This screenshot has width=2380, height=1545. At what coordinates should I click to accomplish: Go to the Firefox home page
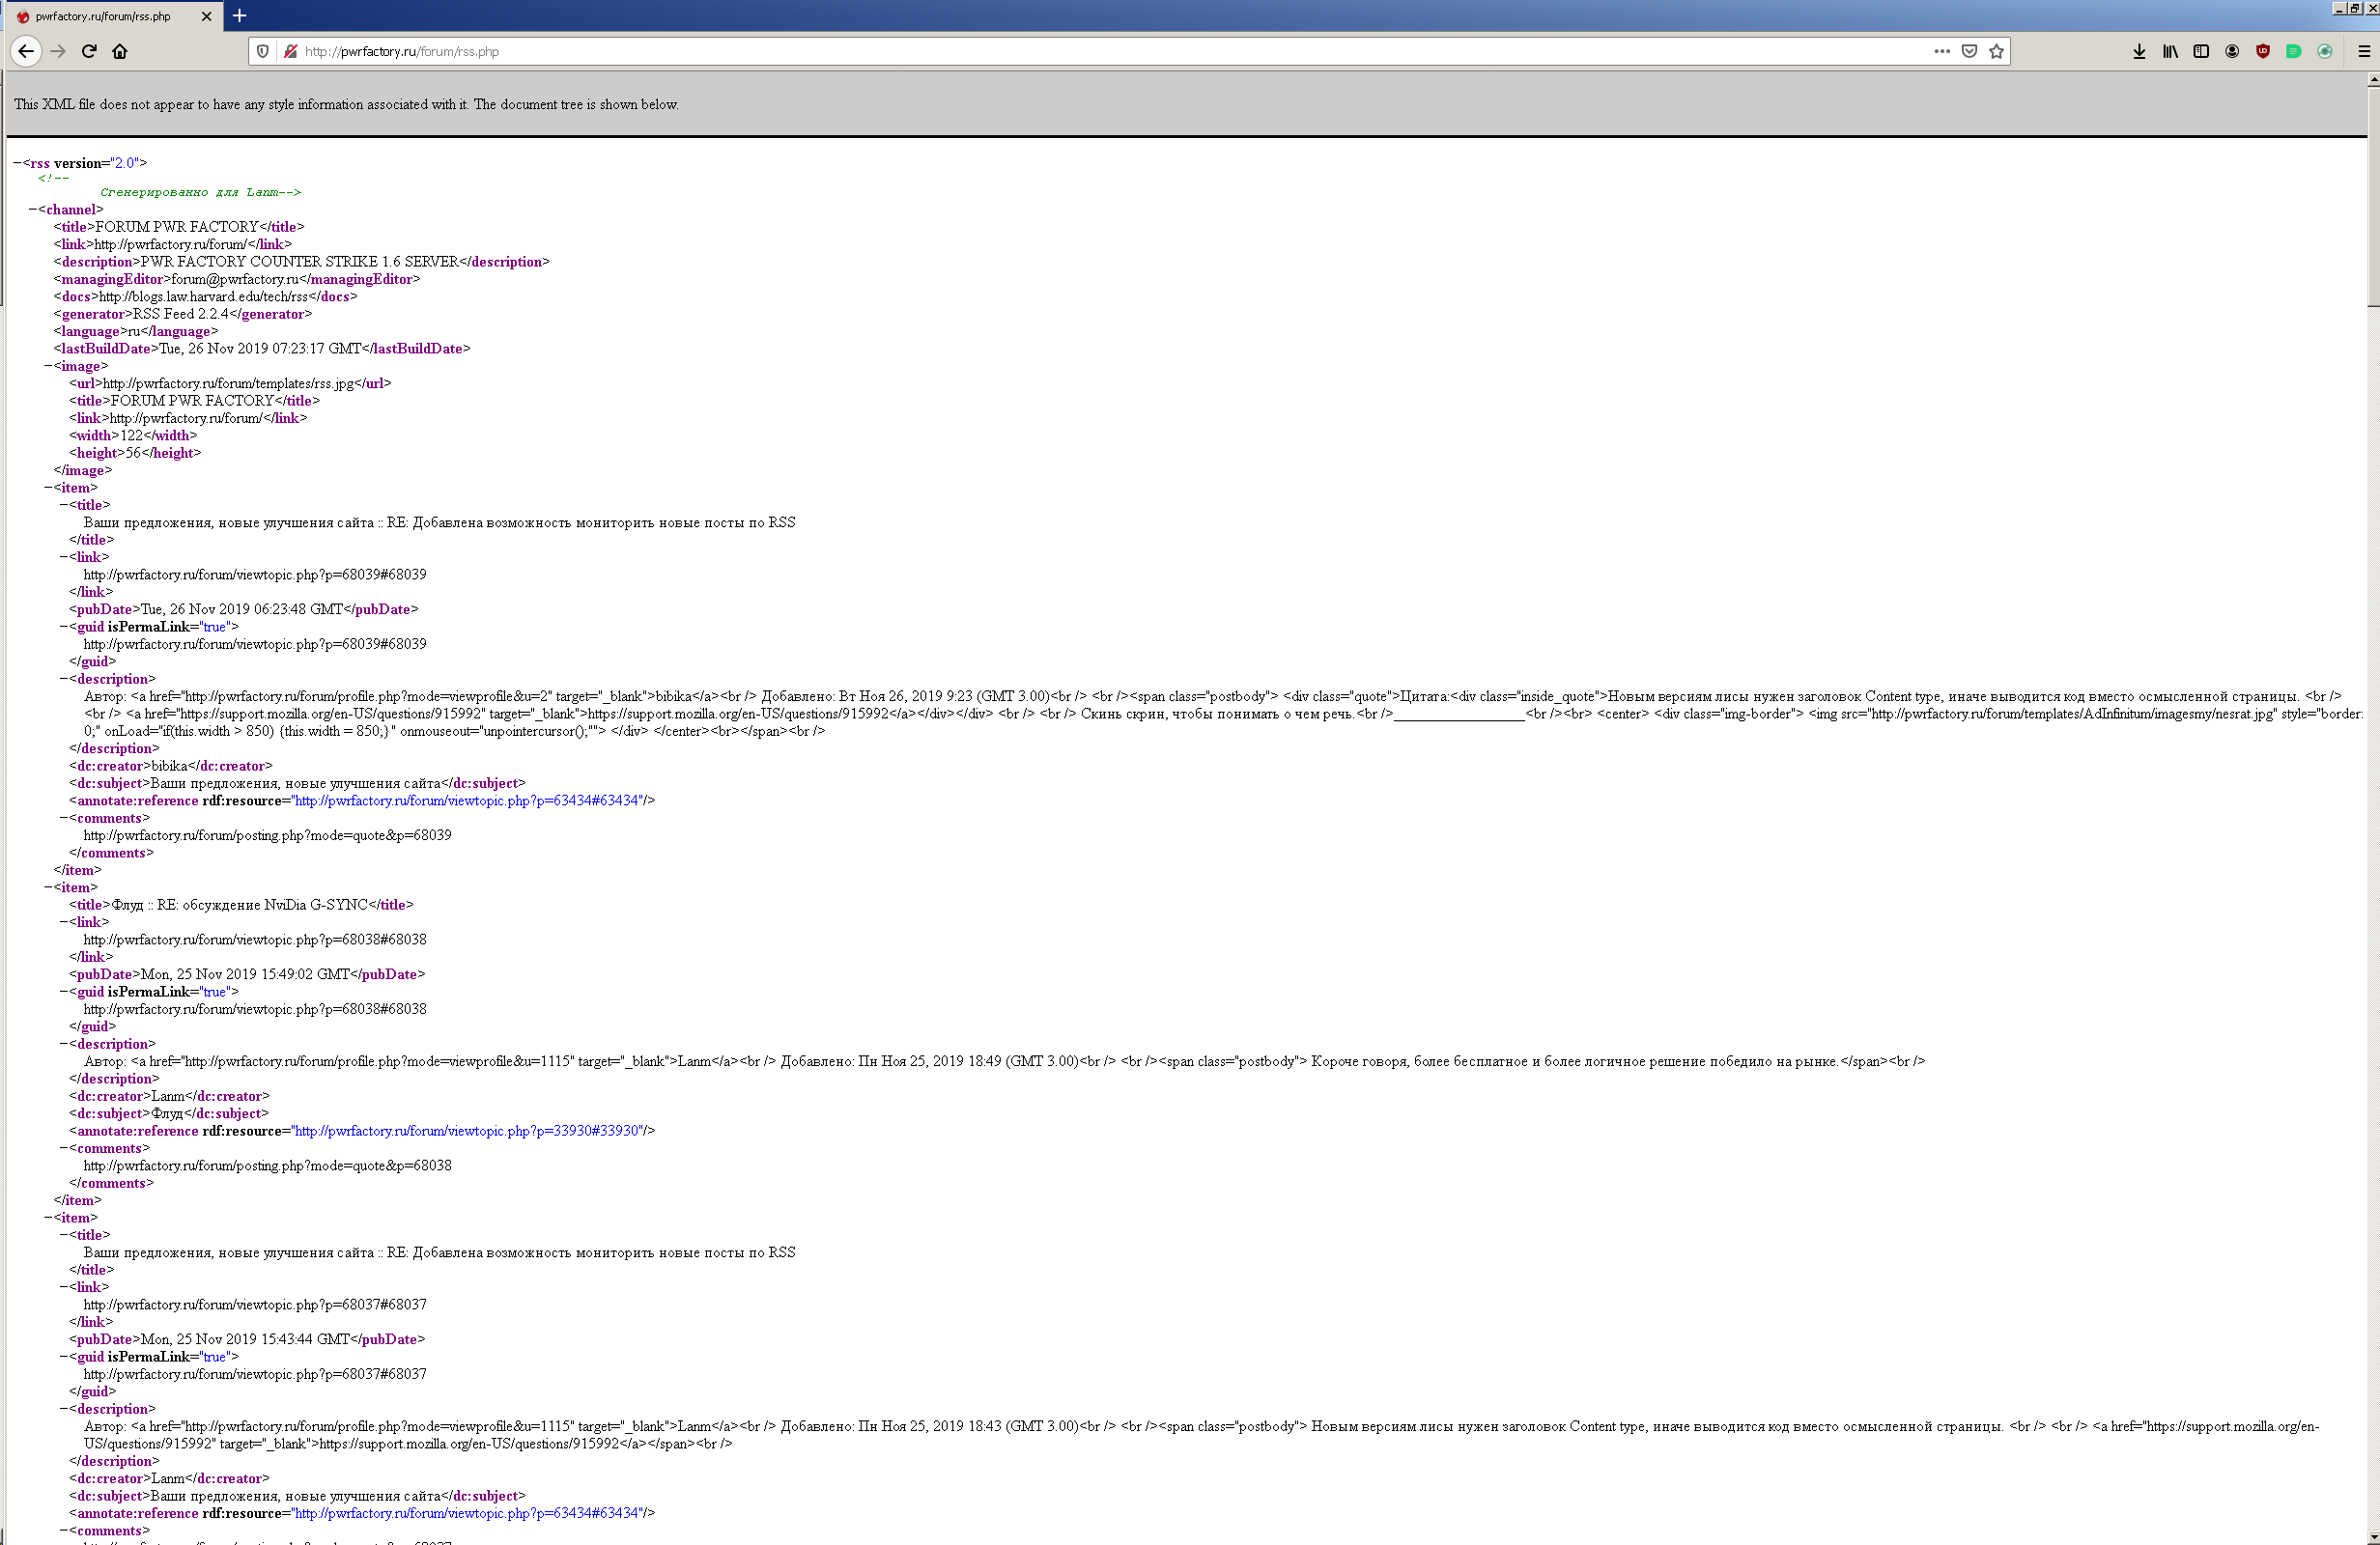pyautogui.click(x=120, y=51)
